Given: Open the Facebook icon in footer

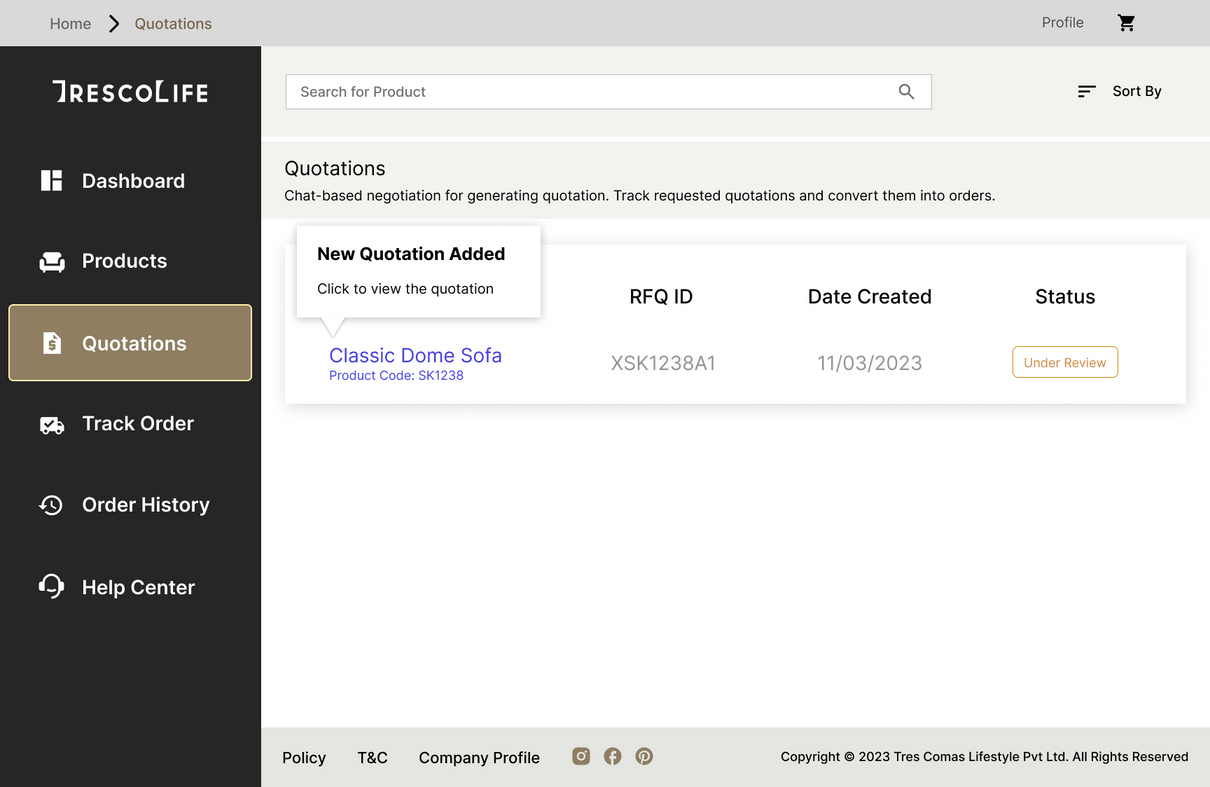Looking at the screenshot, I should [x=613, y=756].
